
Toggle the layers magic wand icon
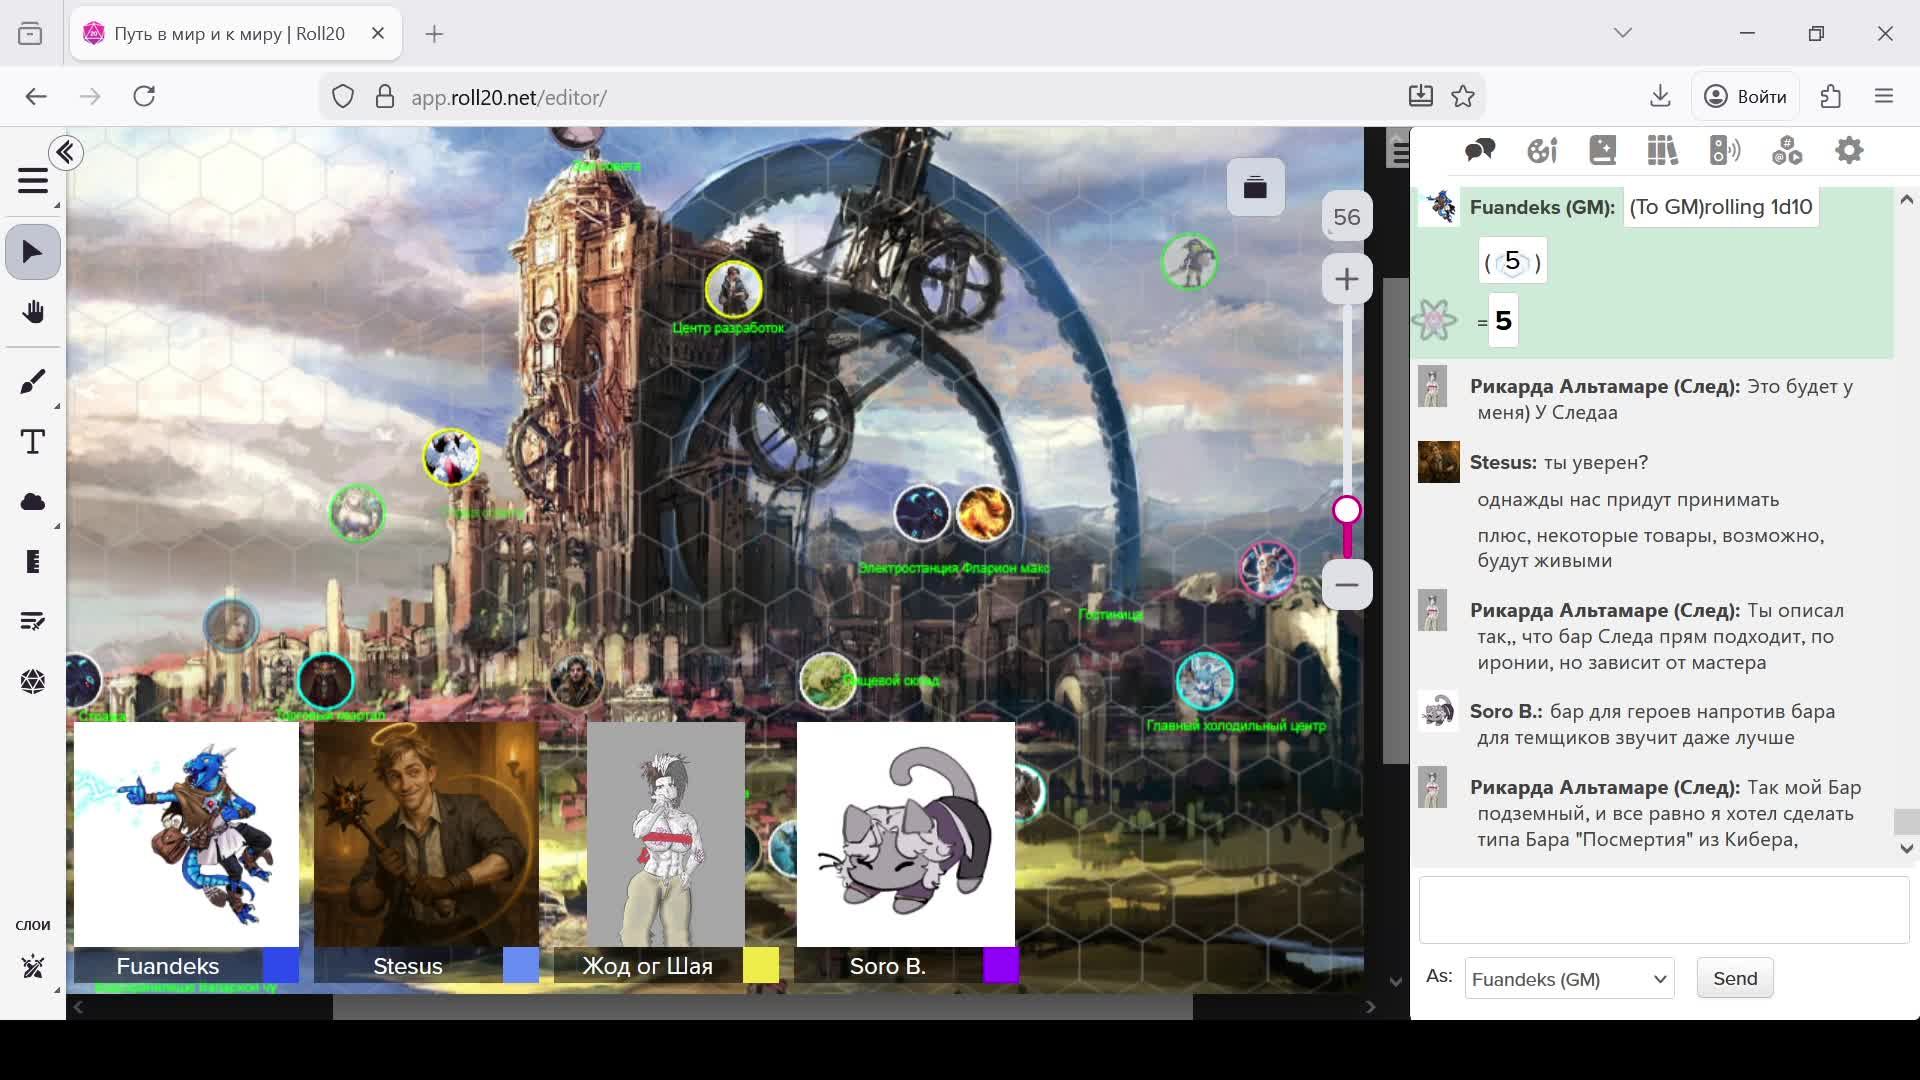(x=32, y=966)
